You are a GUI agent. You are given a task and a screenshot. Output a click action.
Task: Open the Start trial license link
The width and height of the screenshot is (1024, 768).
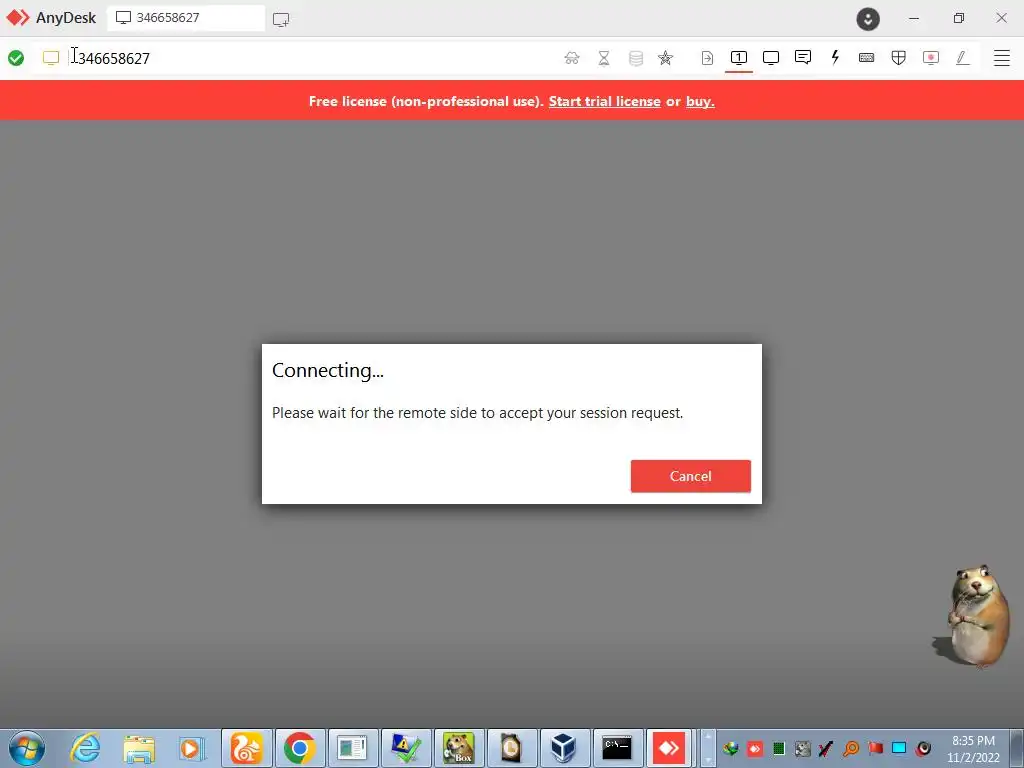click(x=604, y=101)
